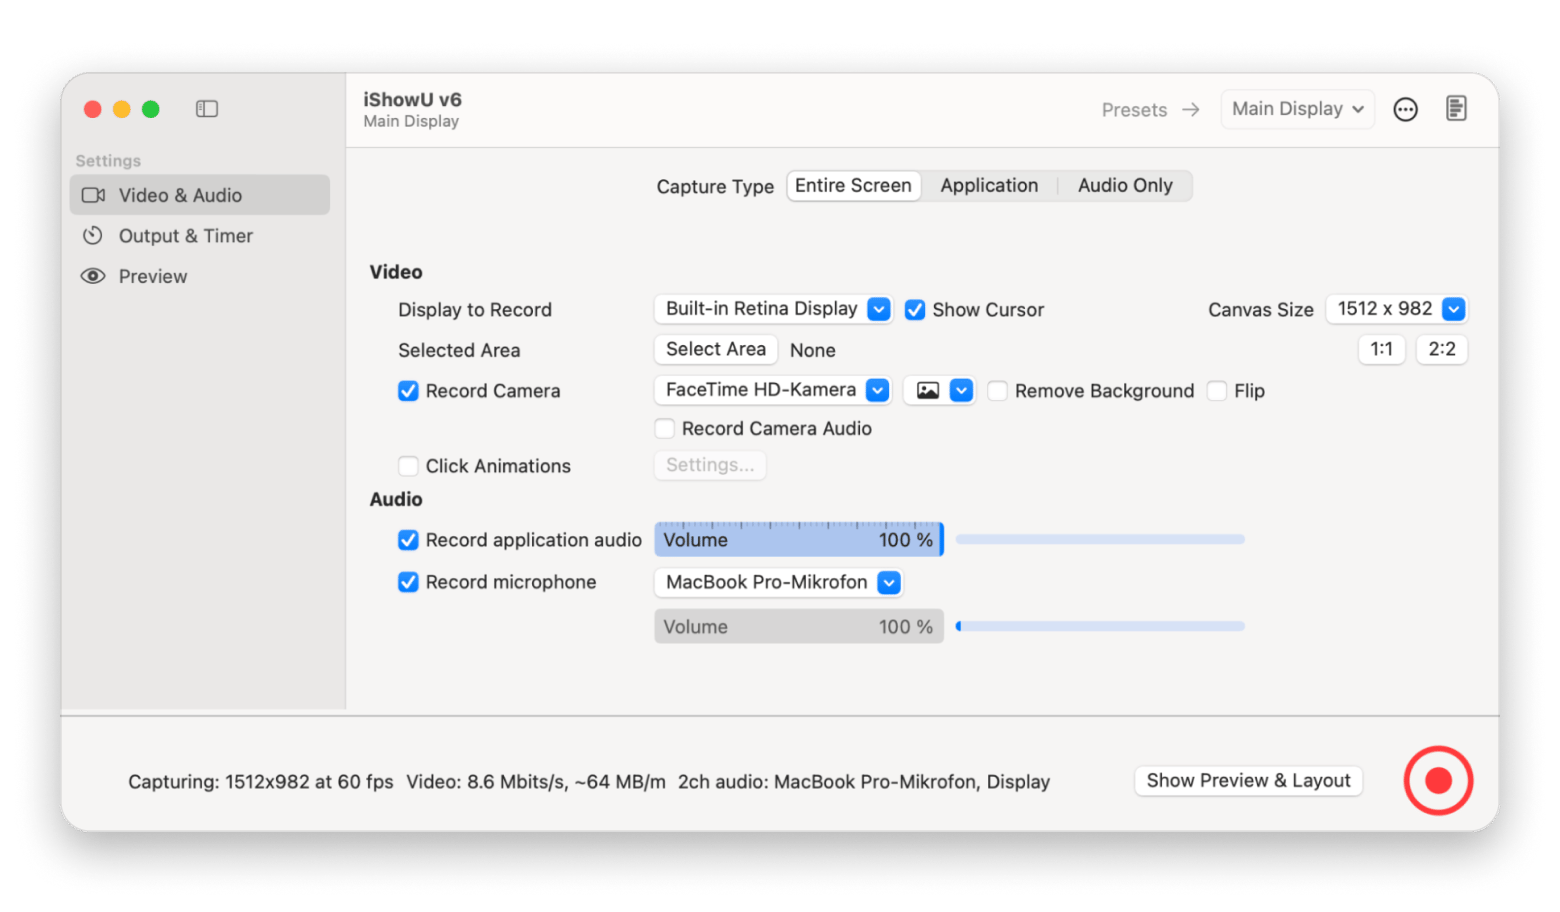Click the 2:2 scale button
The width and height of the screenshot is (1560, 912).
pyautogui.click(x=1441, y=349)
